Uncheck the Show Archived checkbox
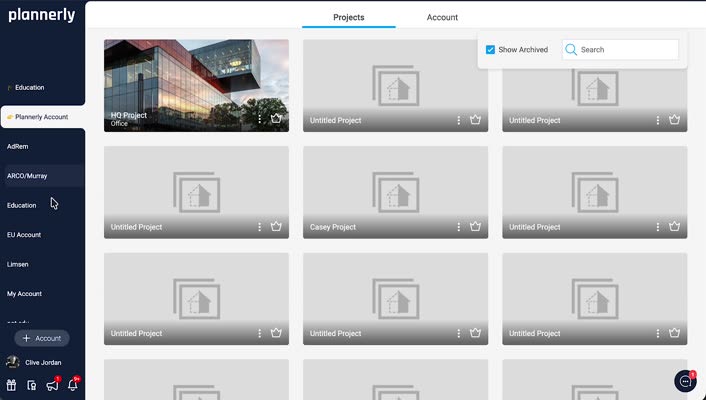Viewport: 706px width, 400px height. pyautogui.click(x=490, y=50)
